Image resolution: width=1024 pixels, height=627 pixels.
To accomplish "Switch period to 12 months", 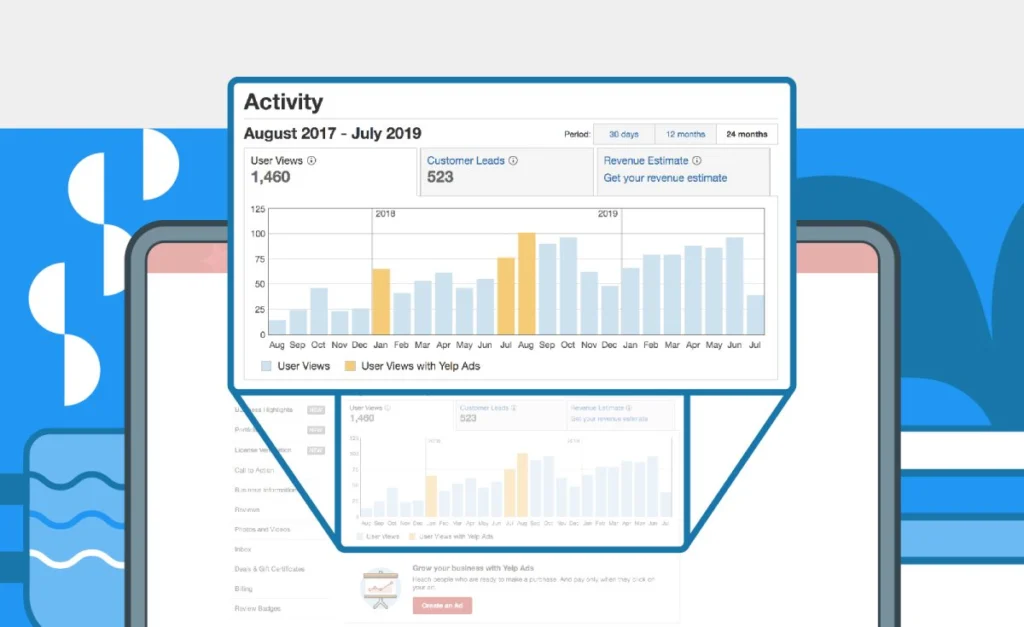I will [685, 133].
